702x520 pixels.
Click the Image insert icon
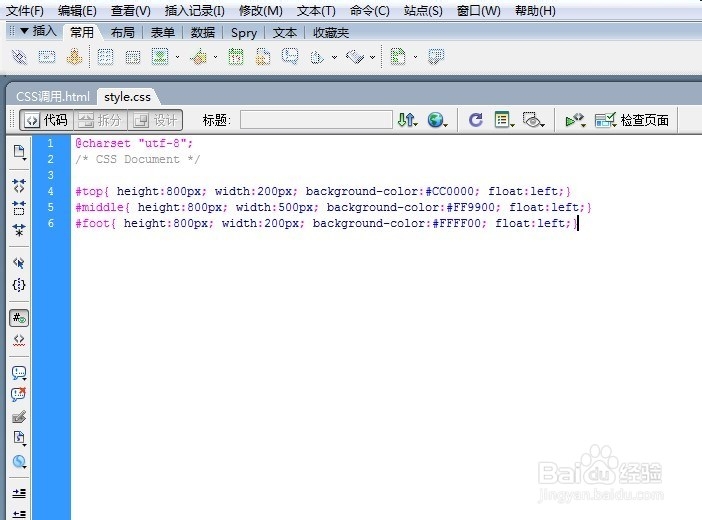160,57
